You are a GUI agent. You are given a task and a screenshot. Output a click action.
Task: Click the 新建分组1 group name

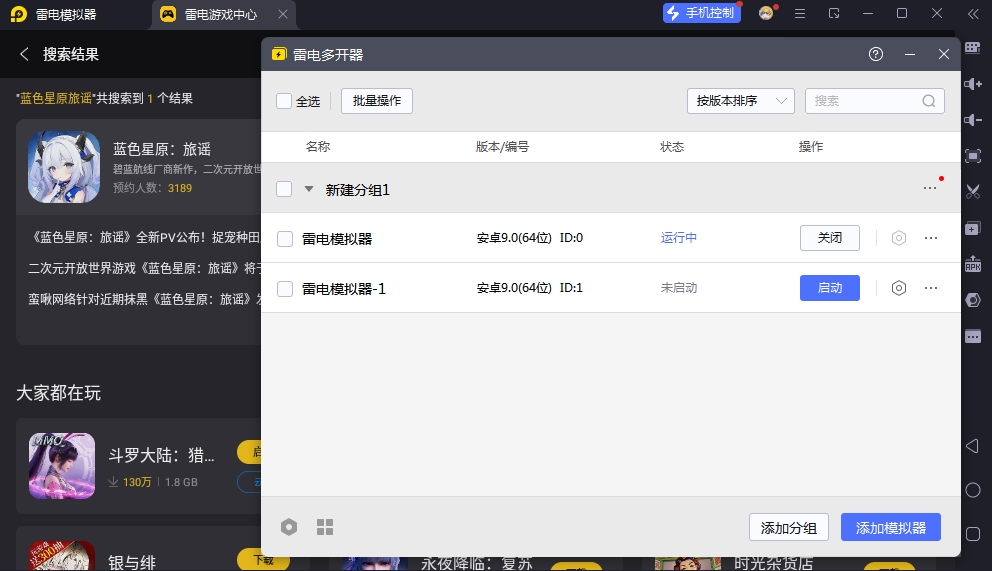tap(357, 190)
